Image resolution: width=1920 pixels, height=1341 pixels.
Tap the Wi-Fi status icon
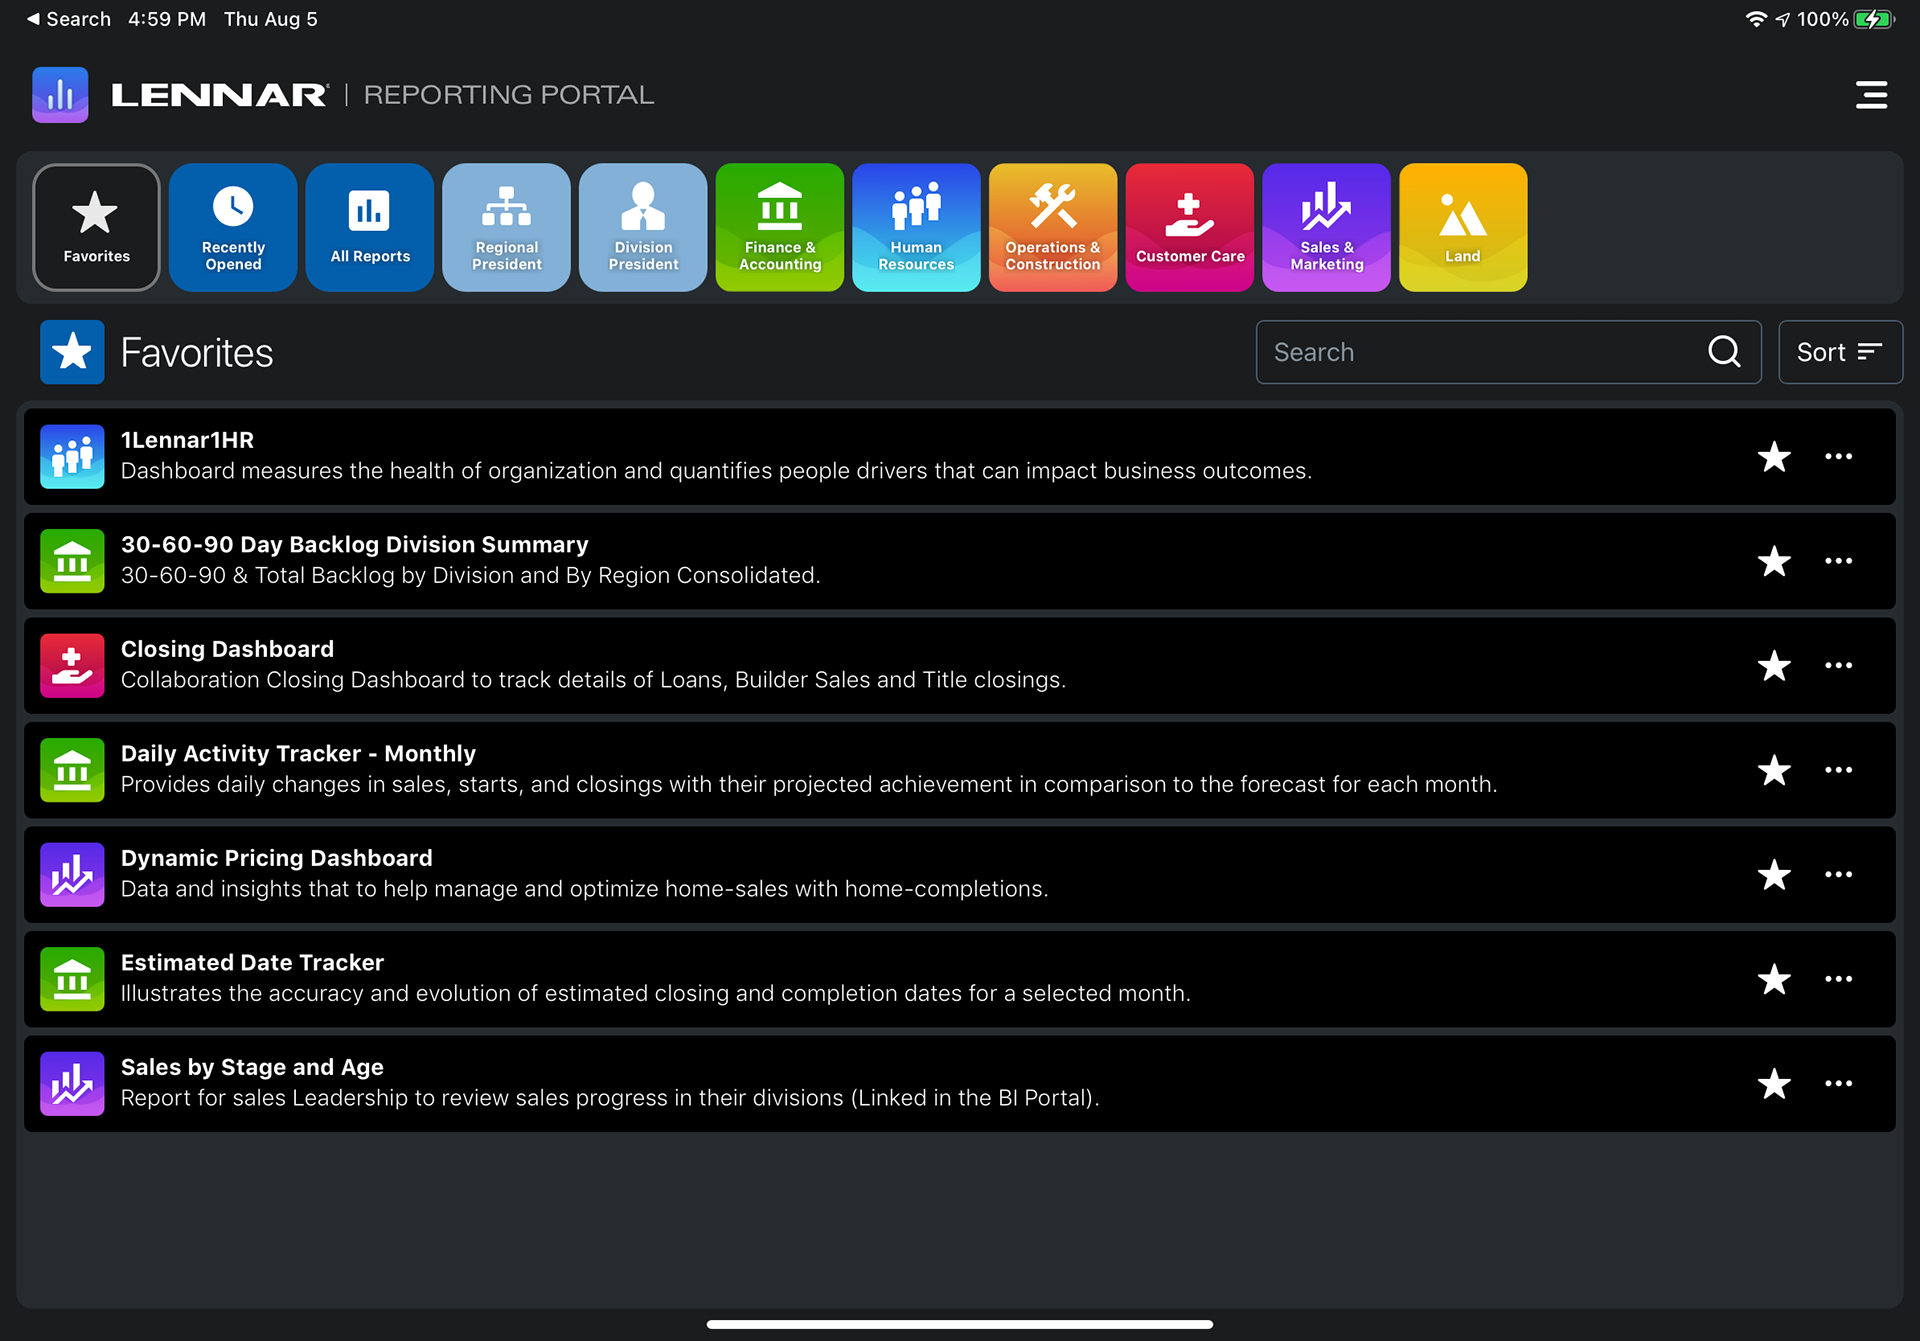(1756, 19)
